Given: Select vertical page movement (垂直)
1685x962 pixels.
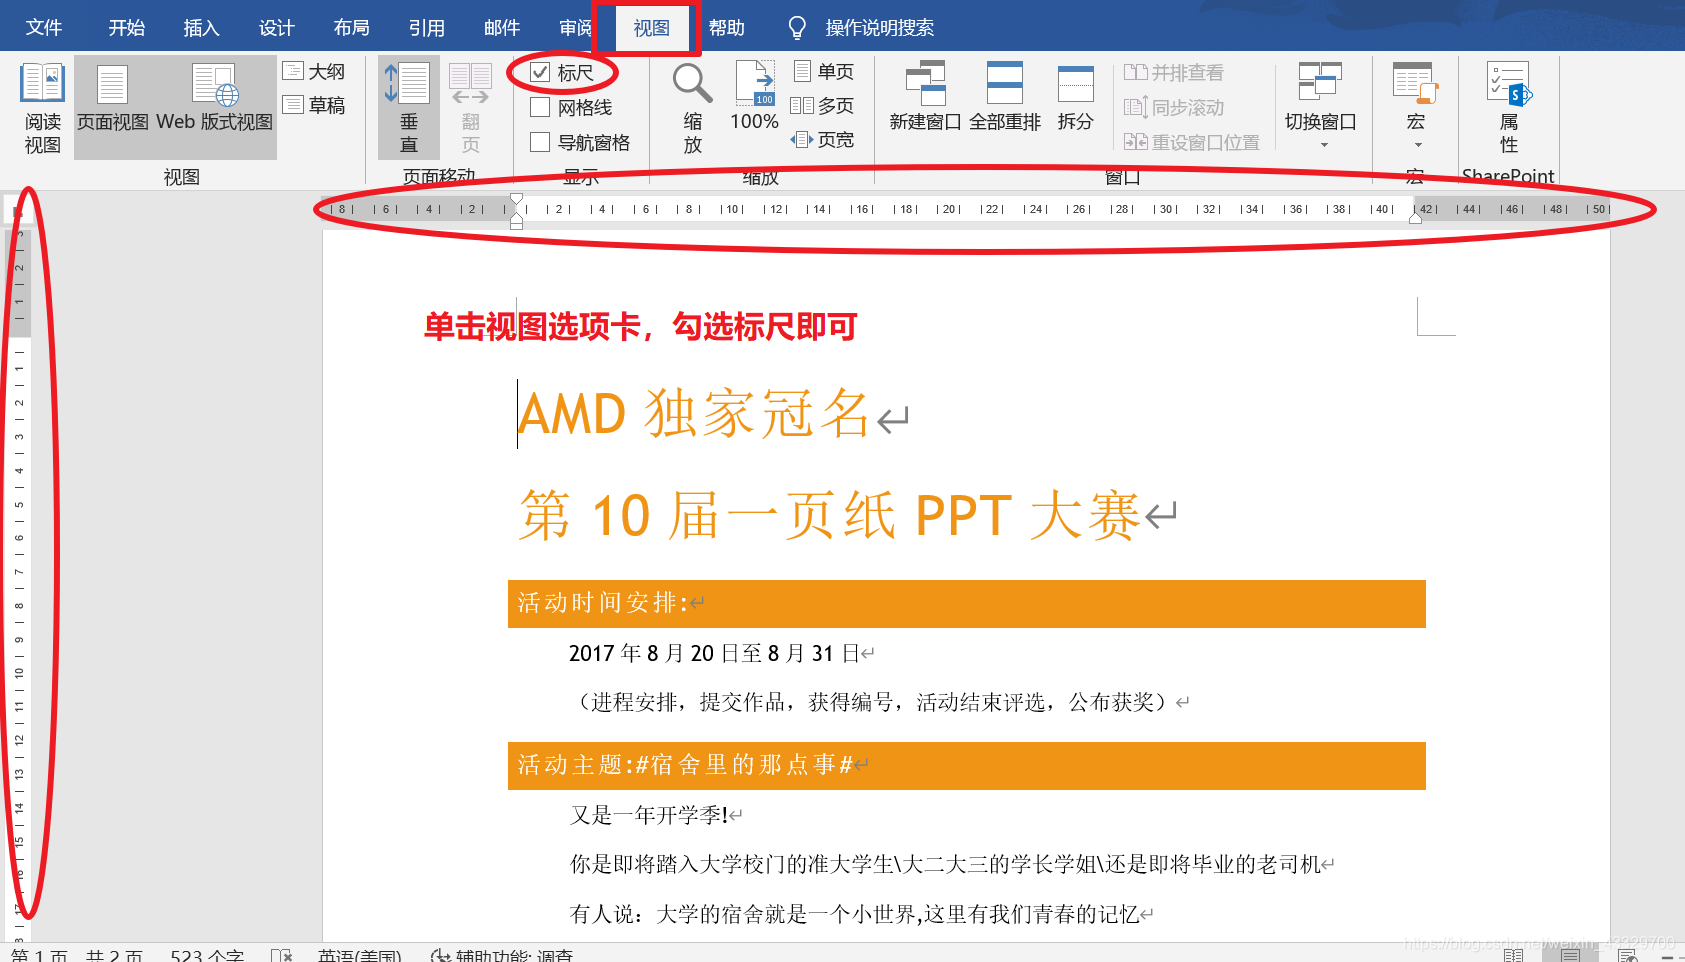Looking at the screenshot, I should 409,108.
